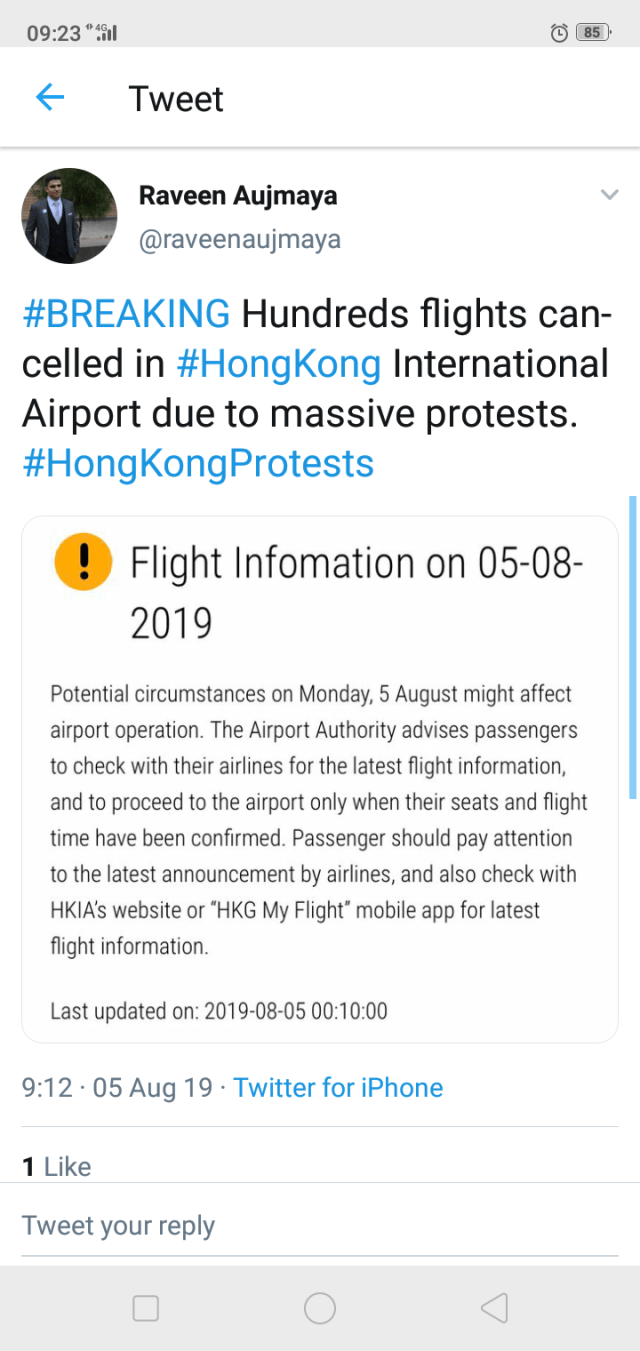Tap the @raveenaujmaya handle

pos(239,240)
